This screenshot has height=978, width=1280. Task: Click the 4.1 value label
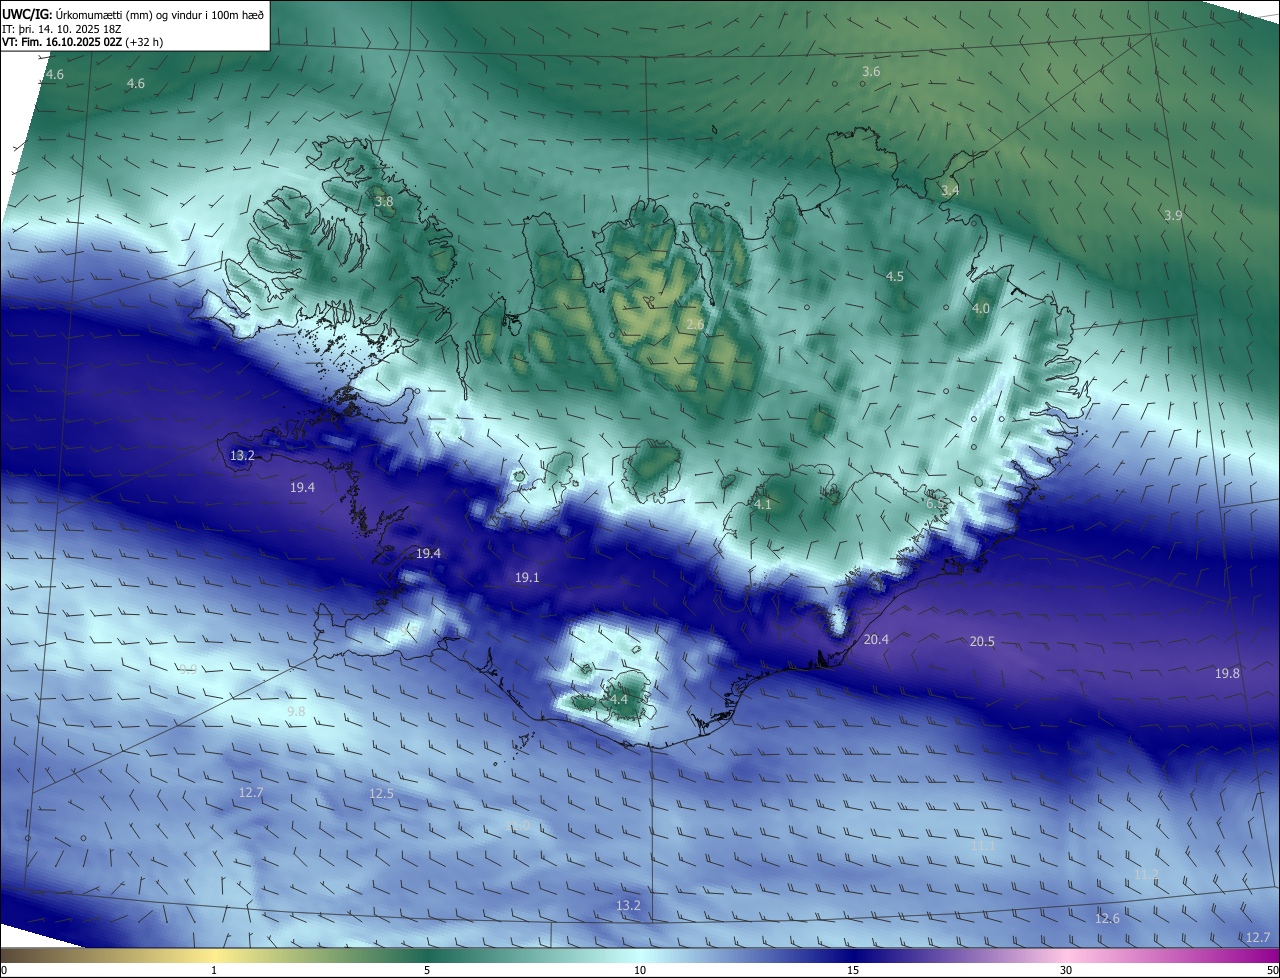pyautogui.click(x=763, y=505)
